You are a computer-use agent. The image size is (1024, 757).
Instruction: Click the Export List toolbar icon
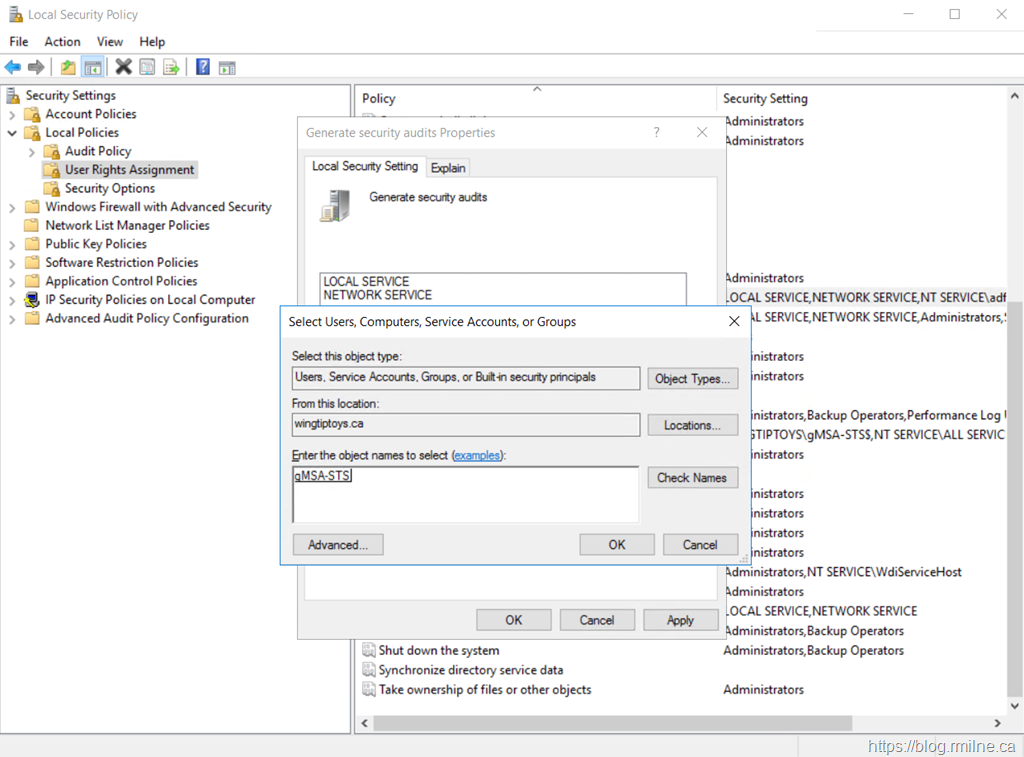tap(171, 67)
